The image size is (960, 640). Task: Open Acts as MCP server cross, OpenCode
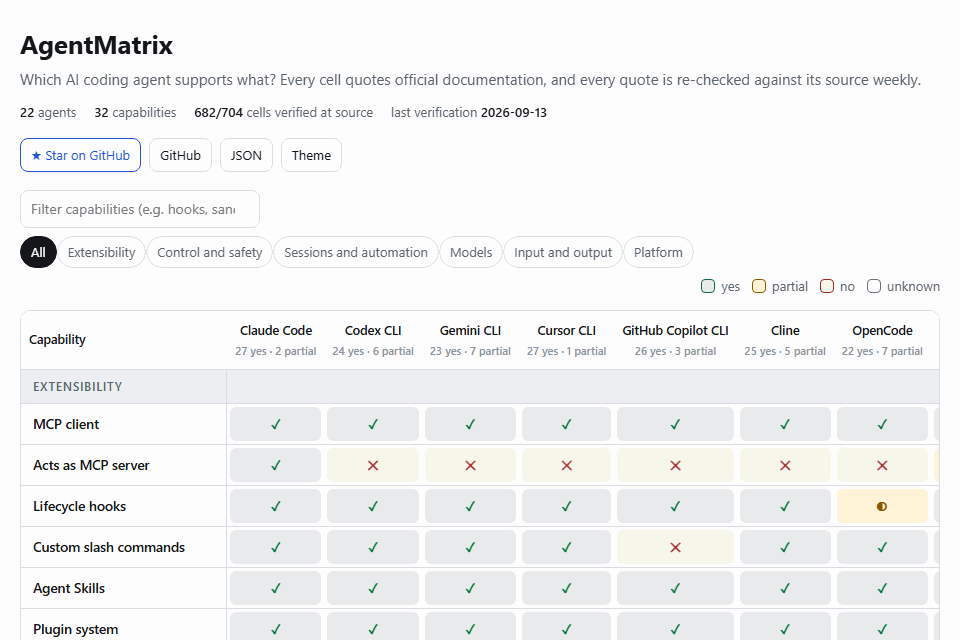882,465
